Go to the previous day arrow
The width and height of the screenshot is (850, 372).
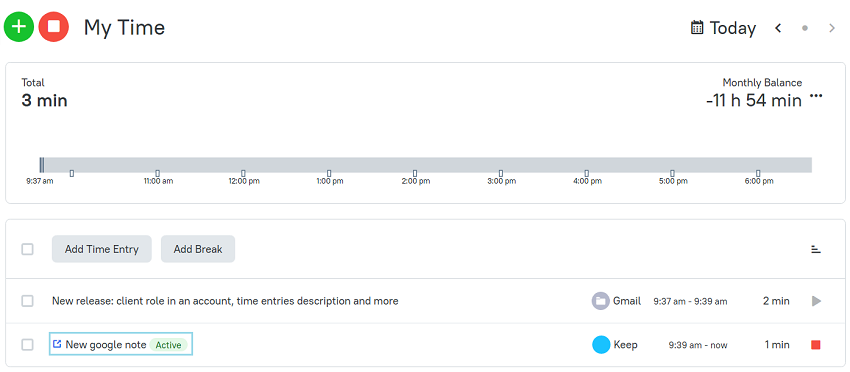778,28
